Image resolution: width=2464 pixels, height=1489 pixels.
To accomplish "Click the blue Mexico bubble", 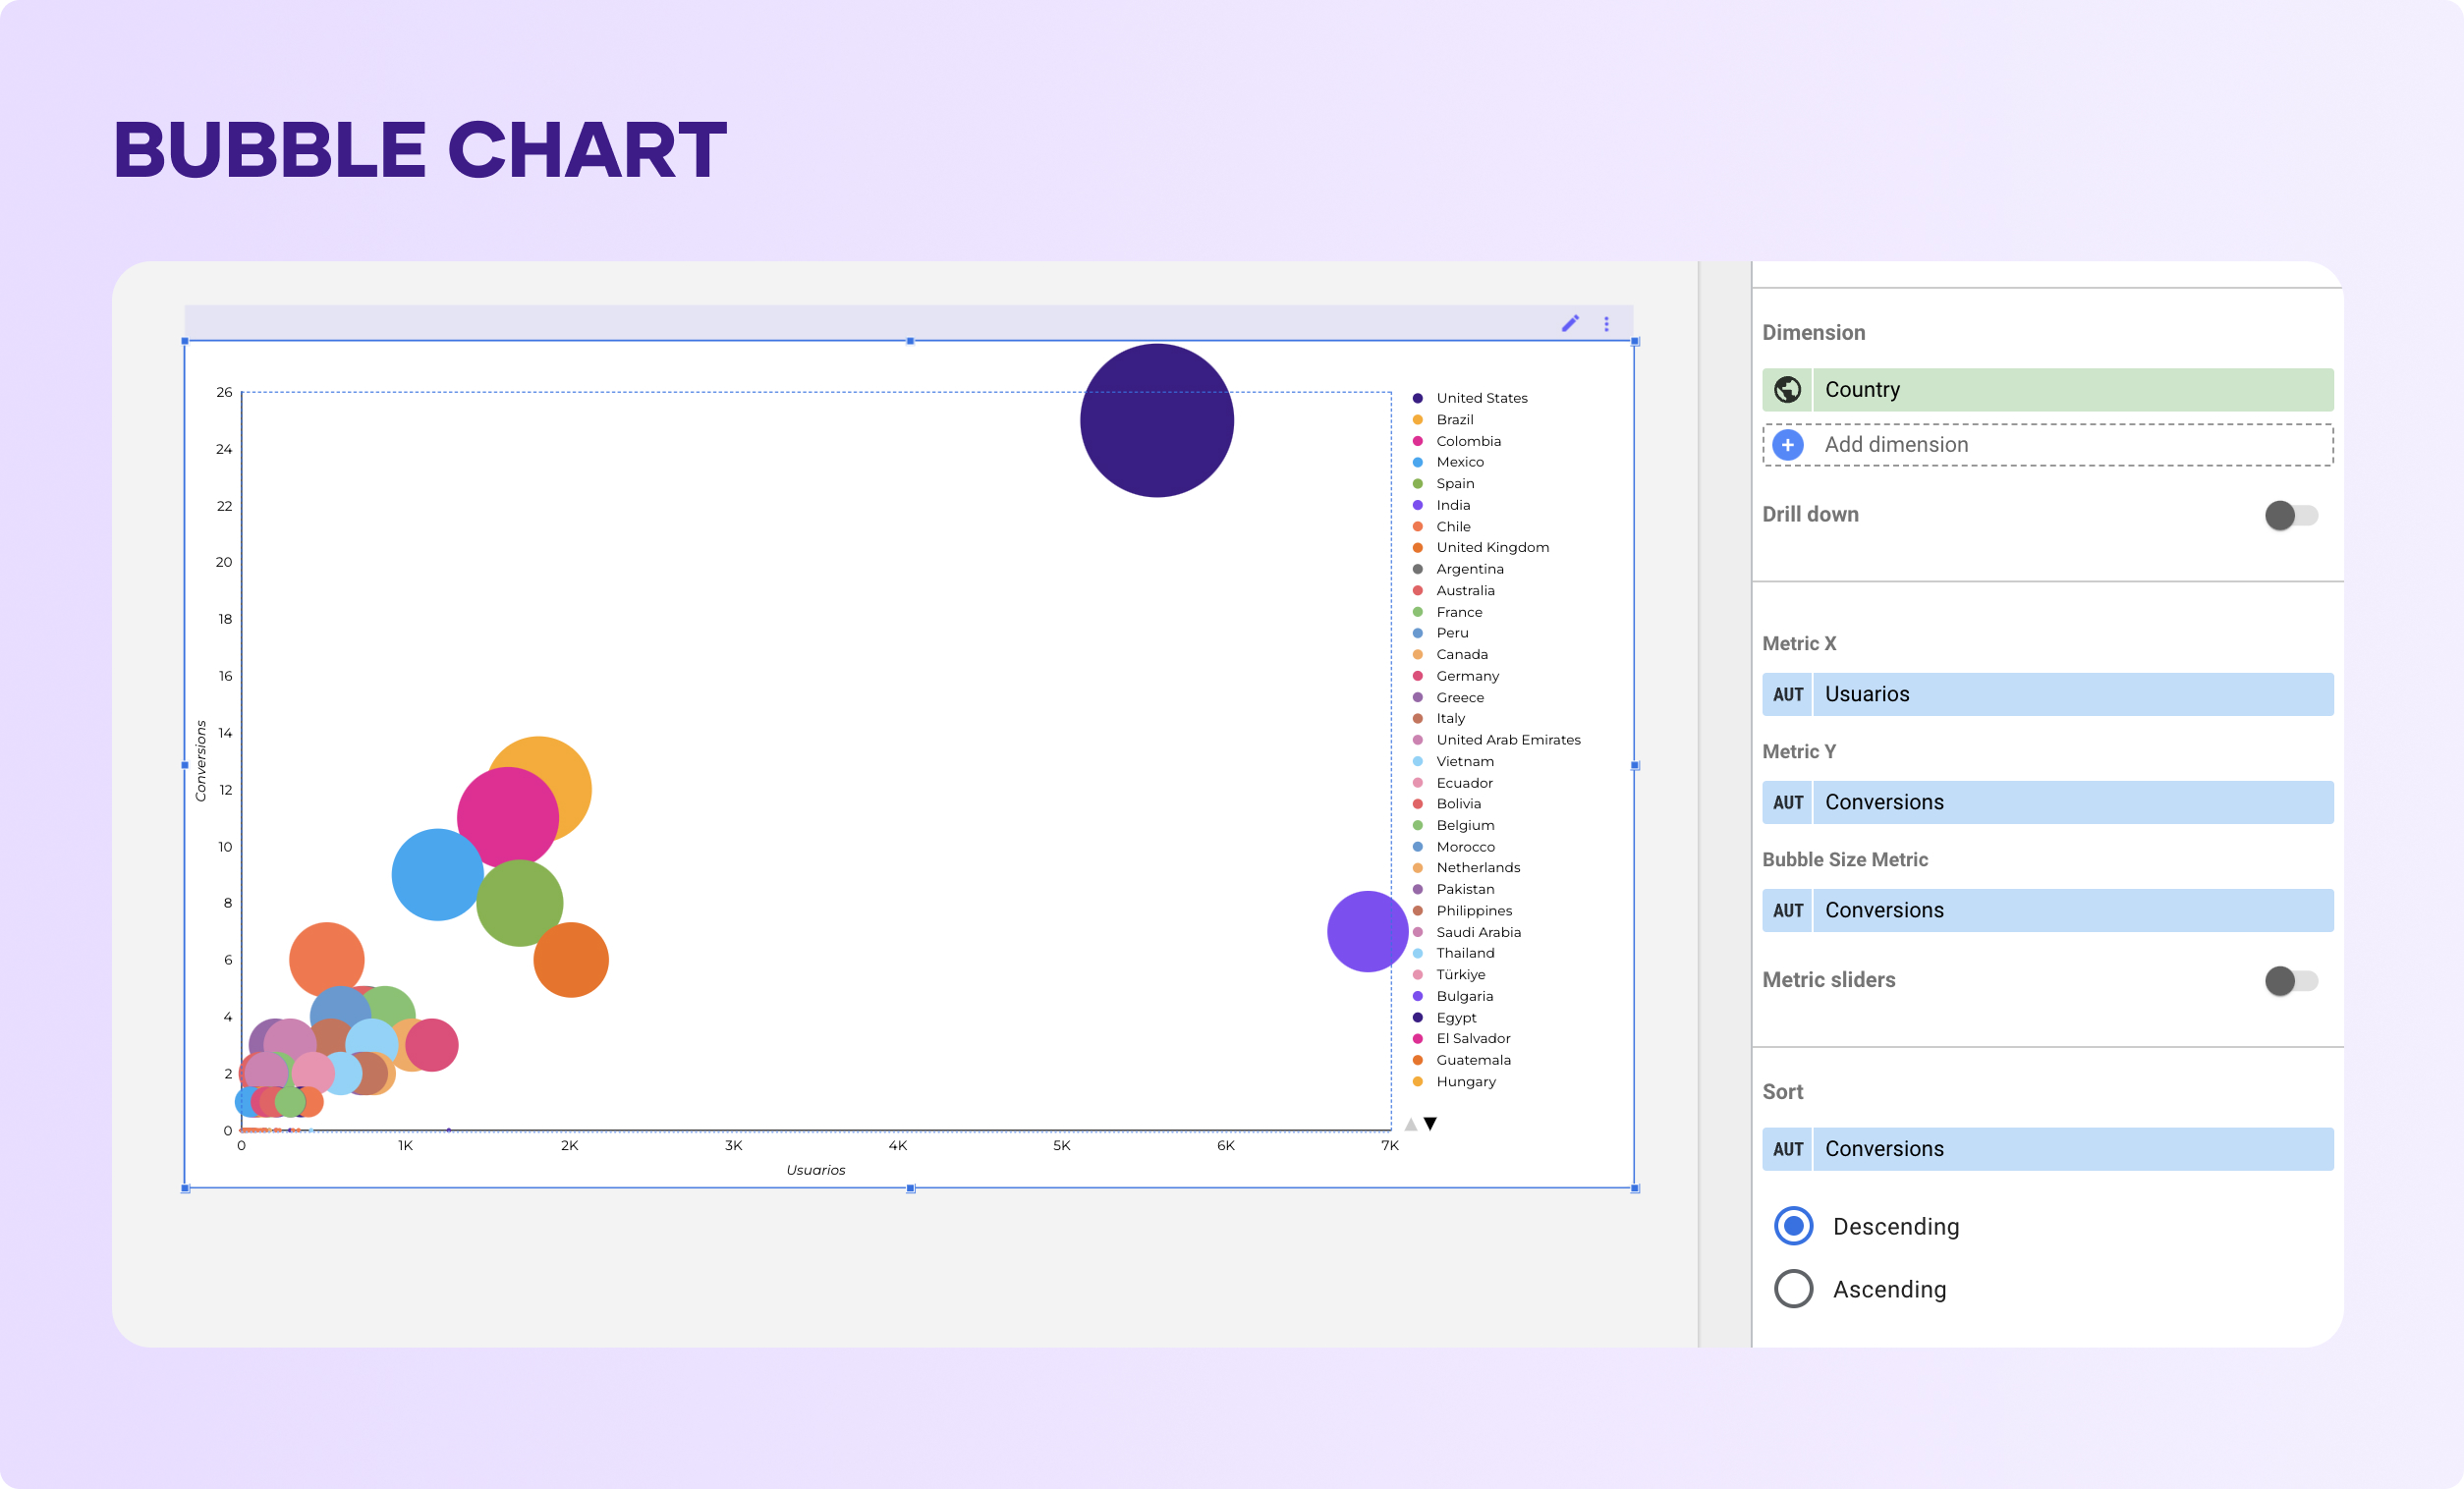I will (437, 874).
